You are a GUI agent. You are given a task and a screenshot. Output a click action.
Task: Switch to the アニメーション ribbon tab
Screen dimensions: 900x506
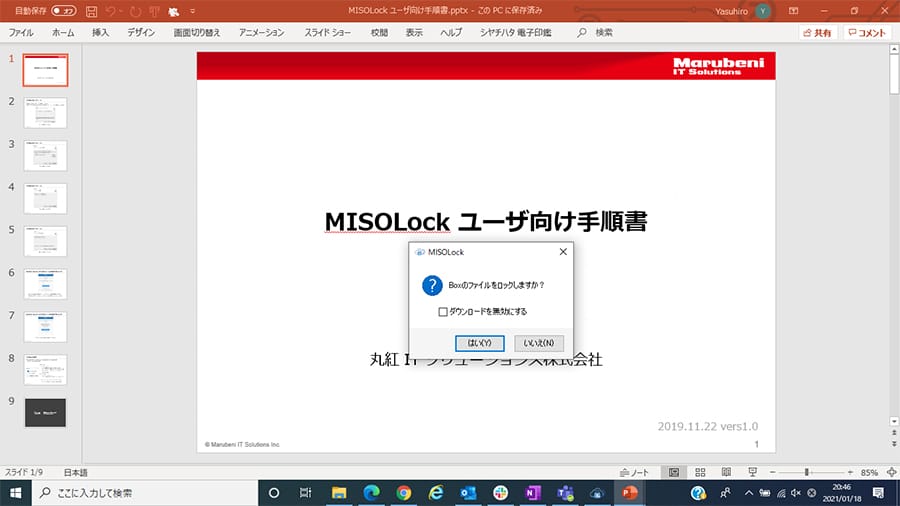(261, 33)
